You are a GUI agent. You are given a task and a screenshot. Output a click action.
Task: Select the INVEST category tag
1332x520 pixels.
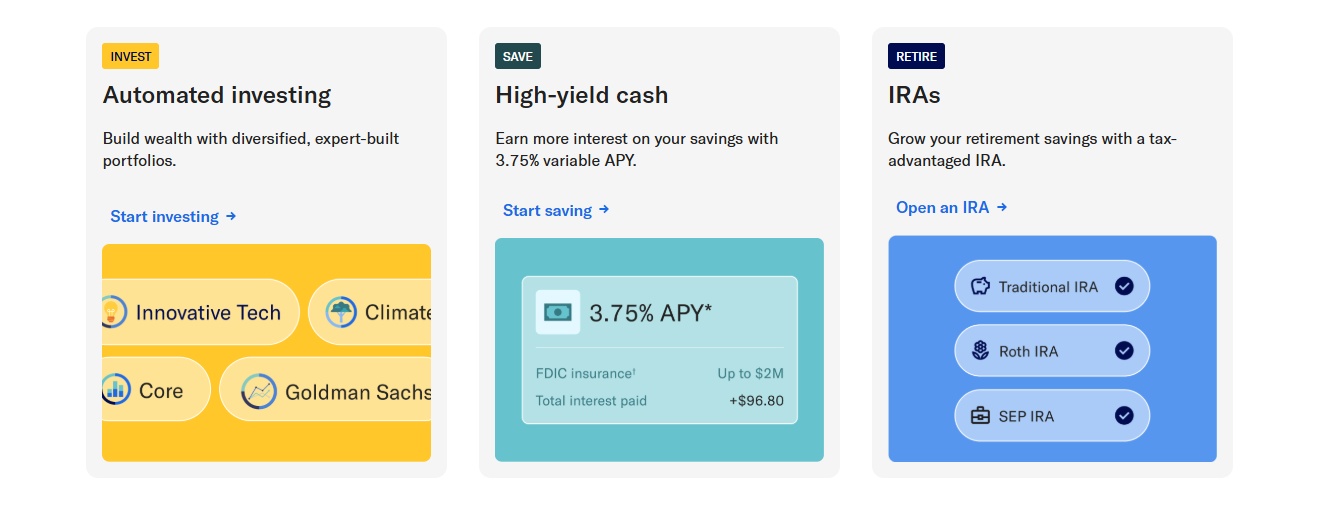[131, 56]
